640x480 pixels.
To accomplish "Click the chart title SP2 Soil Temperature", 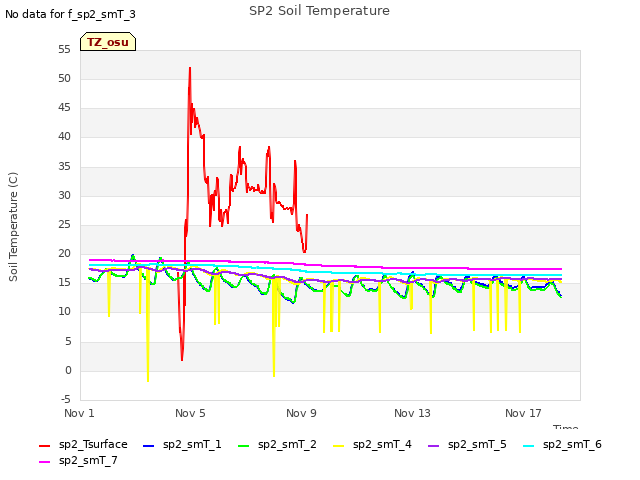I will (x=319, y=11).
